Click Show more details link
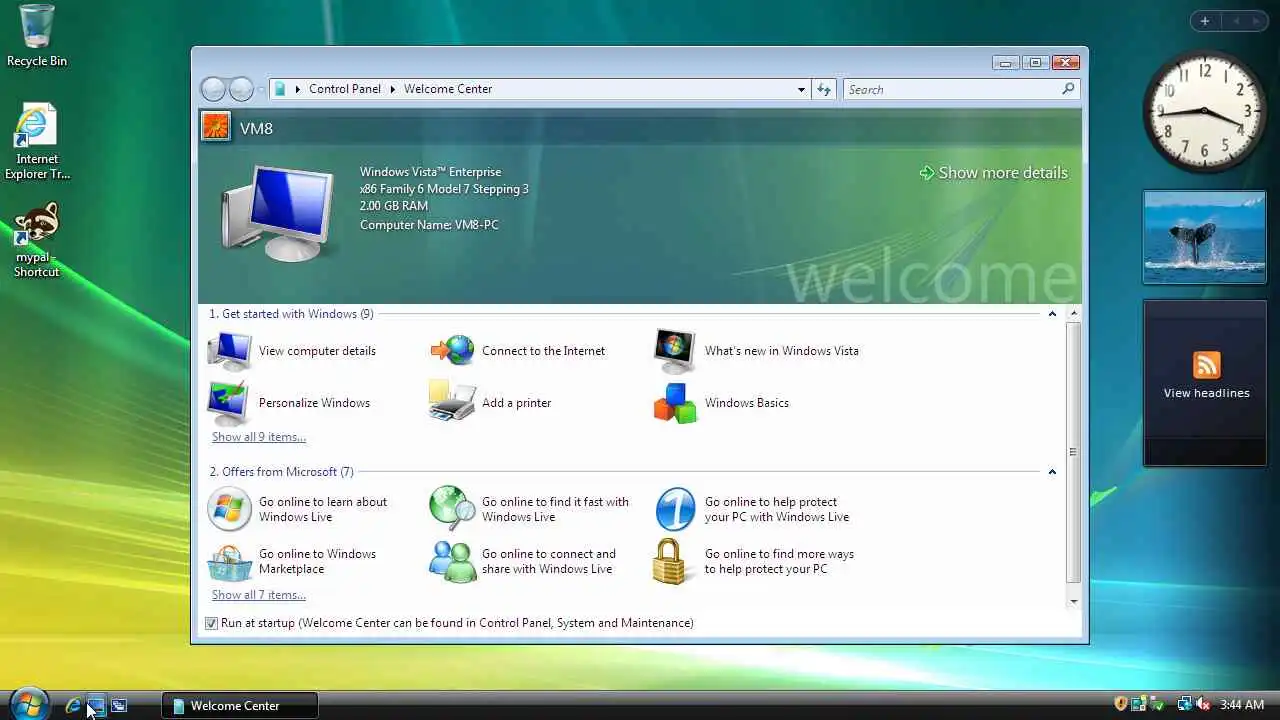The width and height of the screenshot is (1280, 720). point(994,173)
